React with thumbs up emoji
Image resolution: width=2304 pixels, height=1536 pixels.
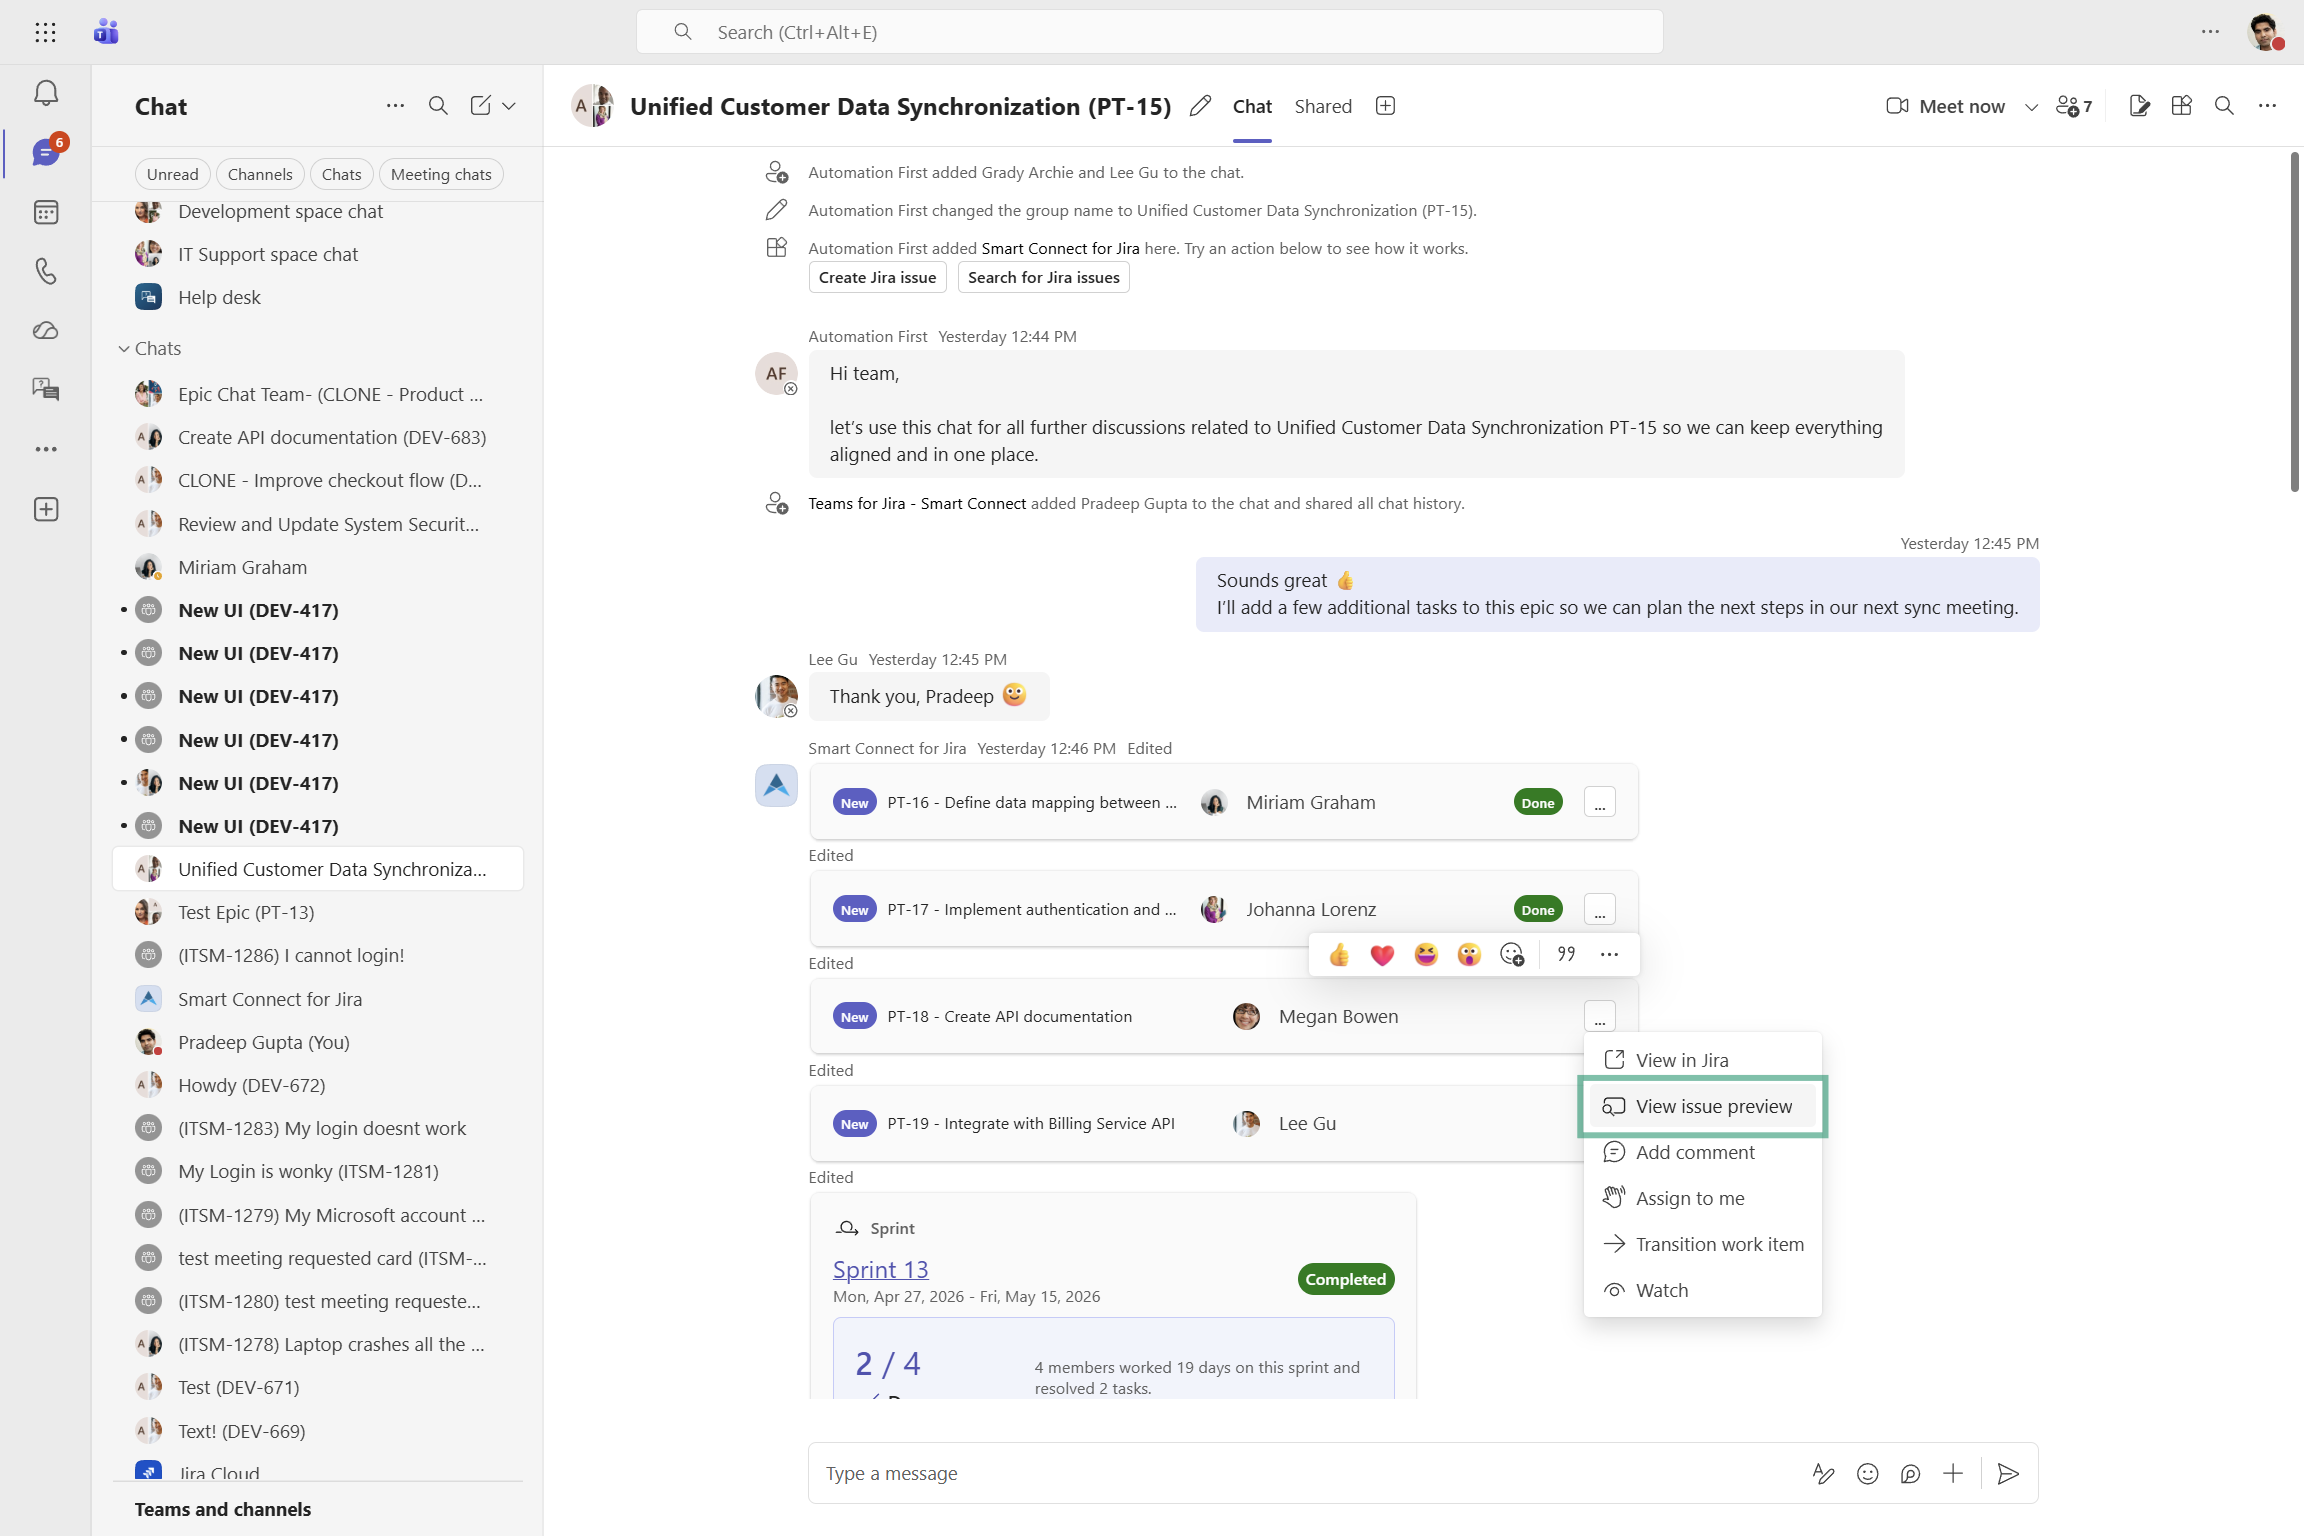1339,955
